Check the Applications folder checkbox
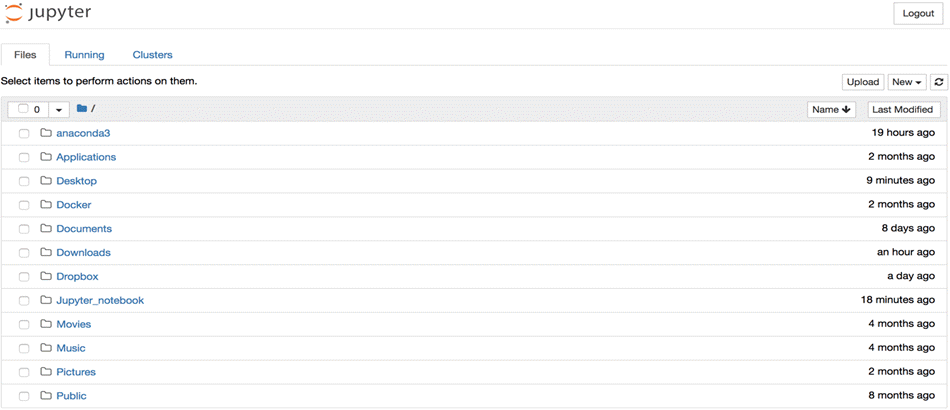The width and height of the screenshot is (950, 410). [x=24, y=157]
